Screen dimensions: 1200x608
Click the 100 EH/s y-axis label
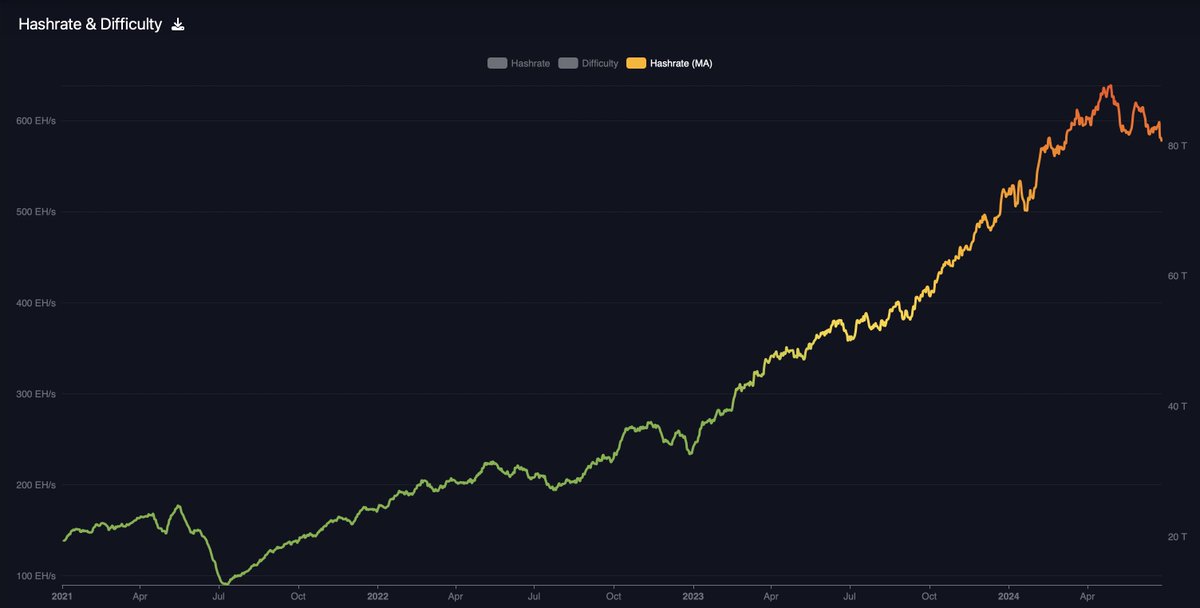coord(34,575)
